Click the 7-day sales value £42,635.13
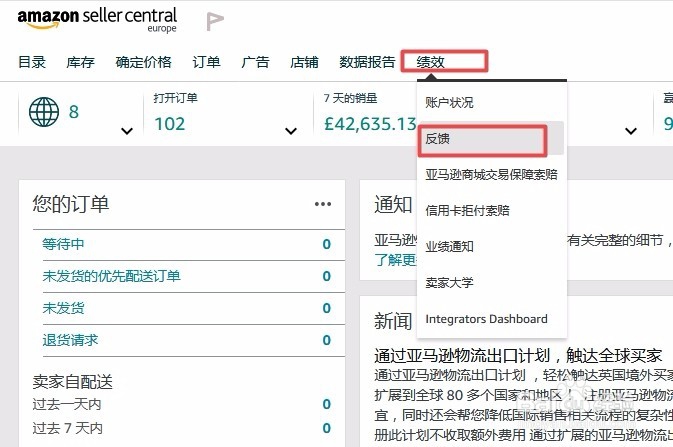Viewport: 673px width, 447px height. coord(370,124)
